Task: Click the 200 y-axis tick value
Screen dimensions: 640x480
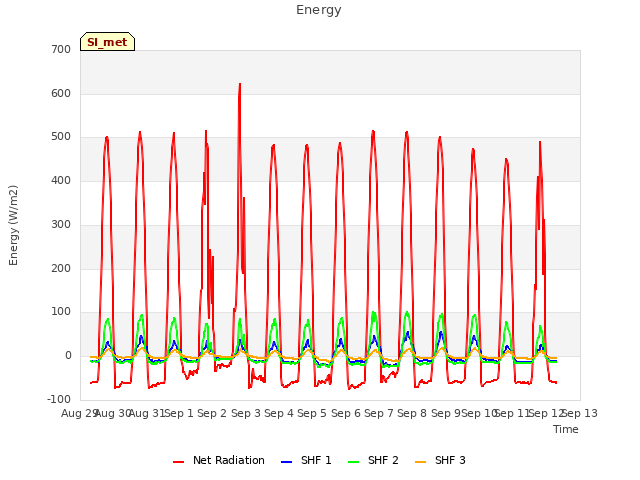Action: (x=61, y=268)
